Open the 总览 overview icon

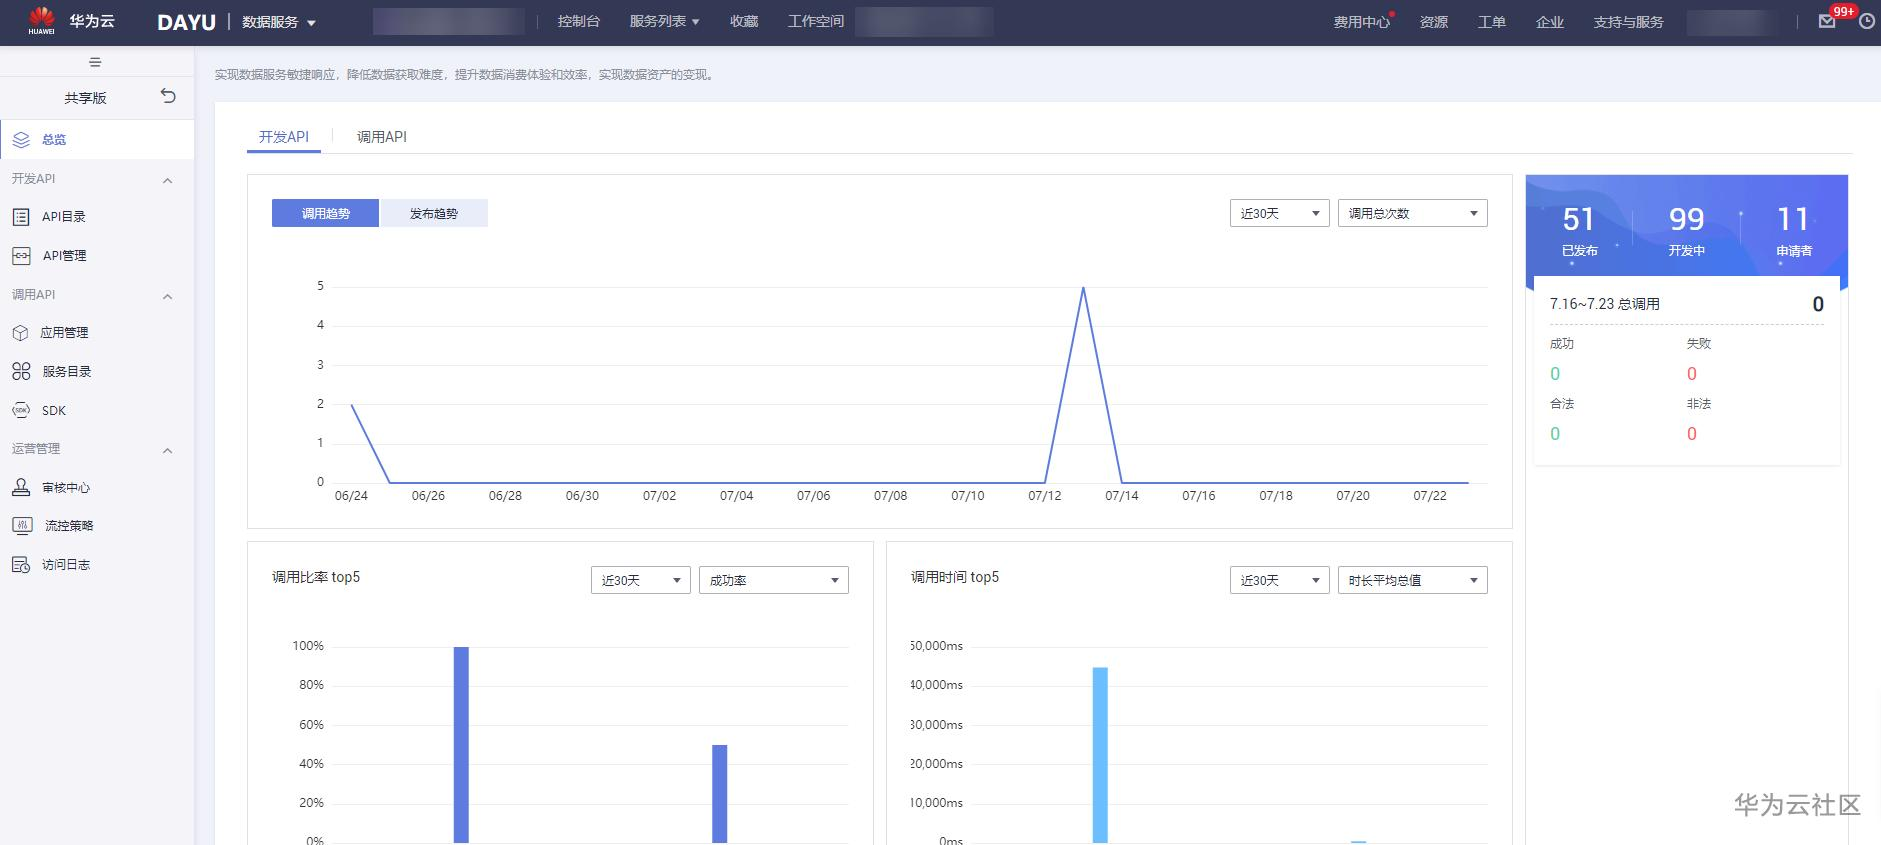(21, 140)
